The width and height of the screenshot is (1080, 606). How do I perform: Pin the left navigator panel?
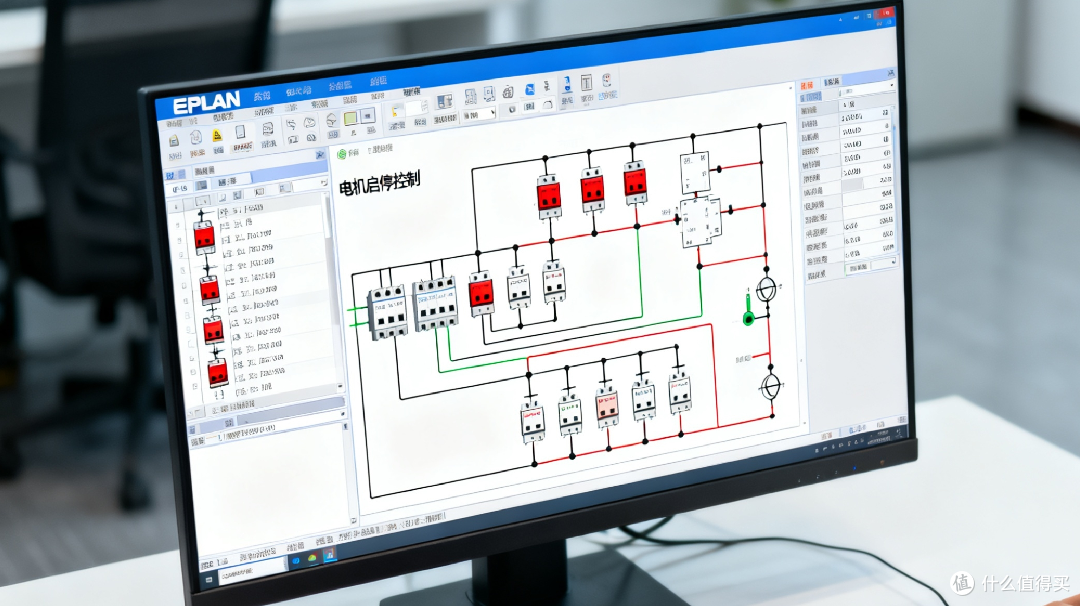tap(320, 155)
